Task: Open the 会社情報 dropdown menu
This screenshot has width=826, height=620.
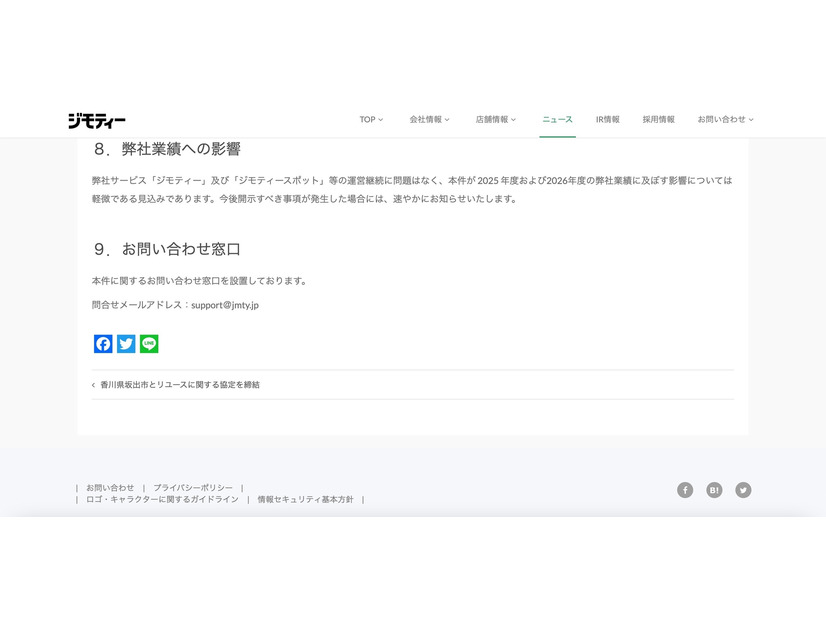Action: pyautogui.click(x=427, y=119)
